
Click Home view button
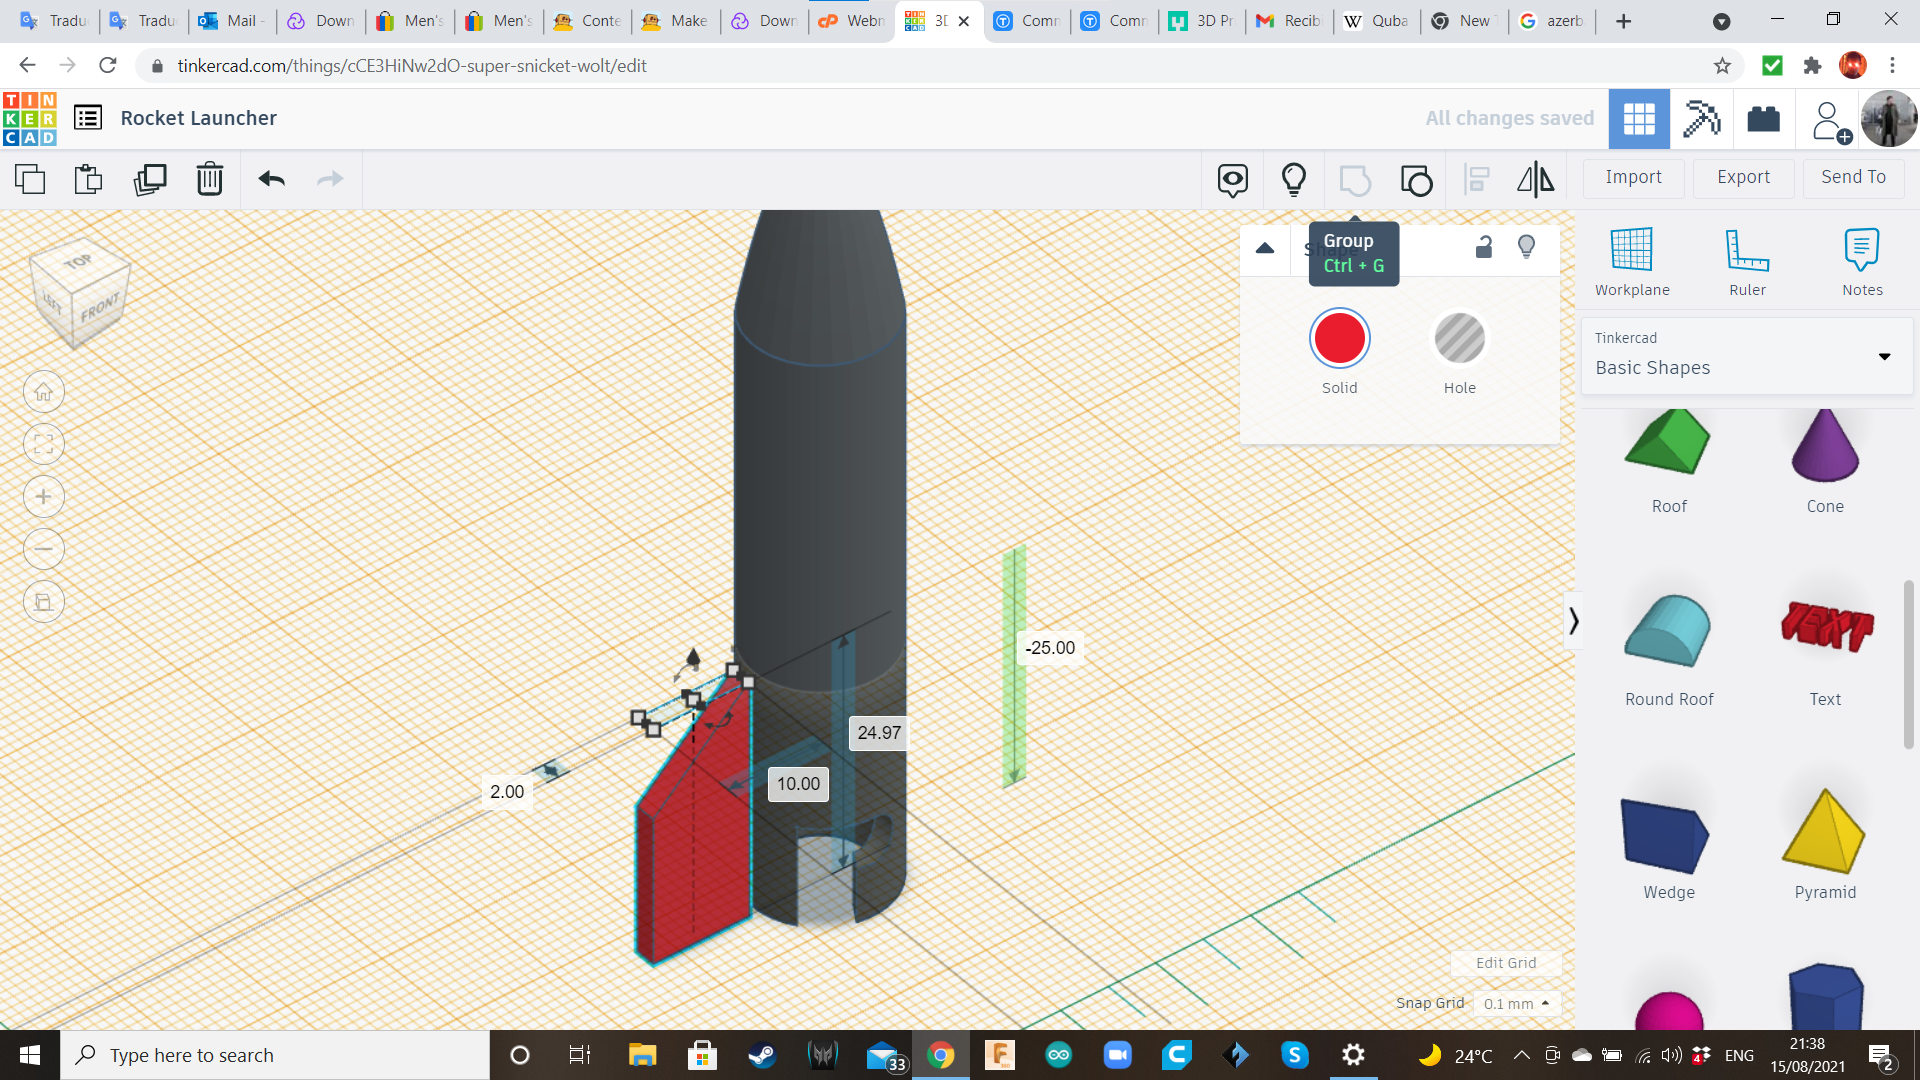pyautogui.click(x=44, y=392)
